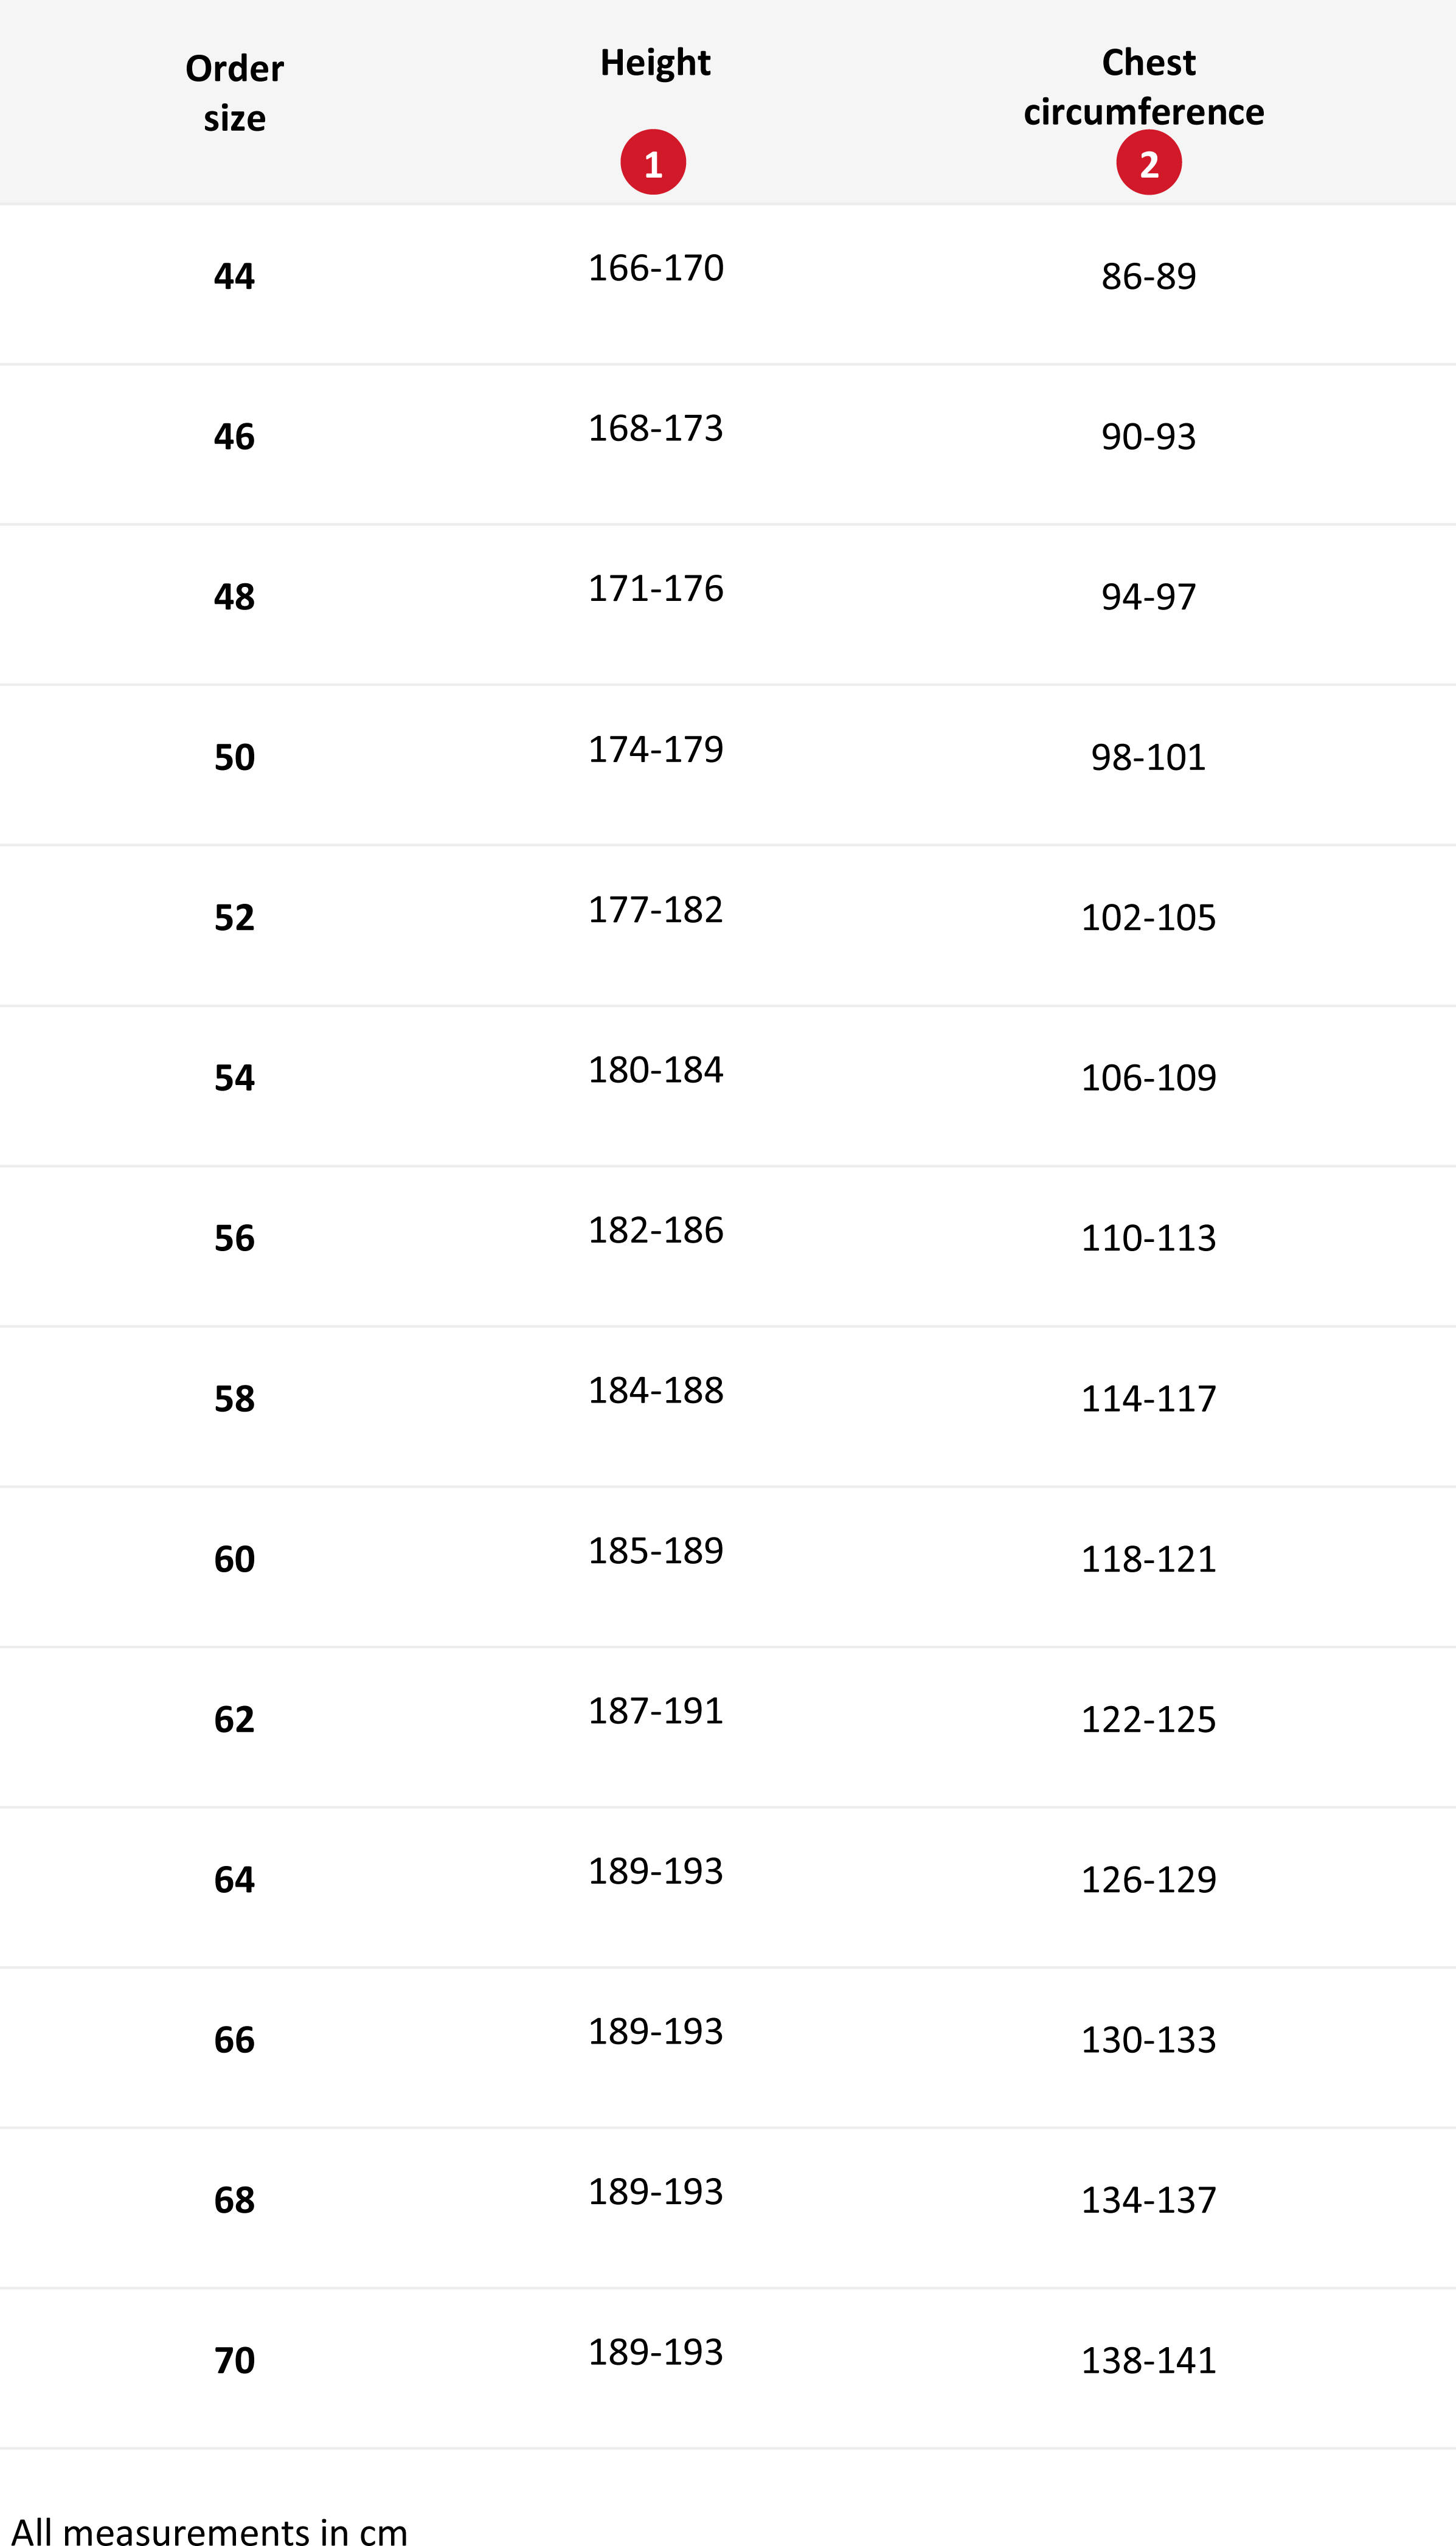Screen dimensions: 1456x2546
Task: Choose order size 44
Action: pos(235,276)
